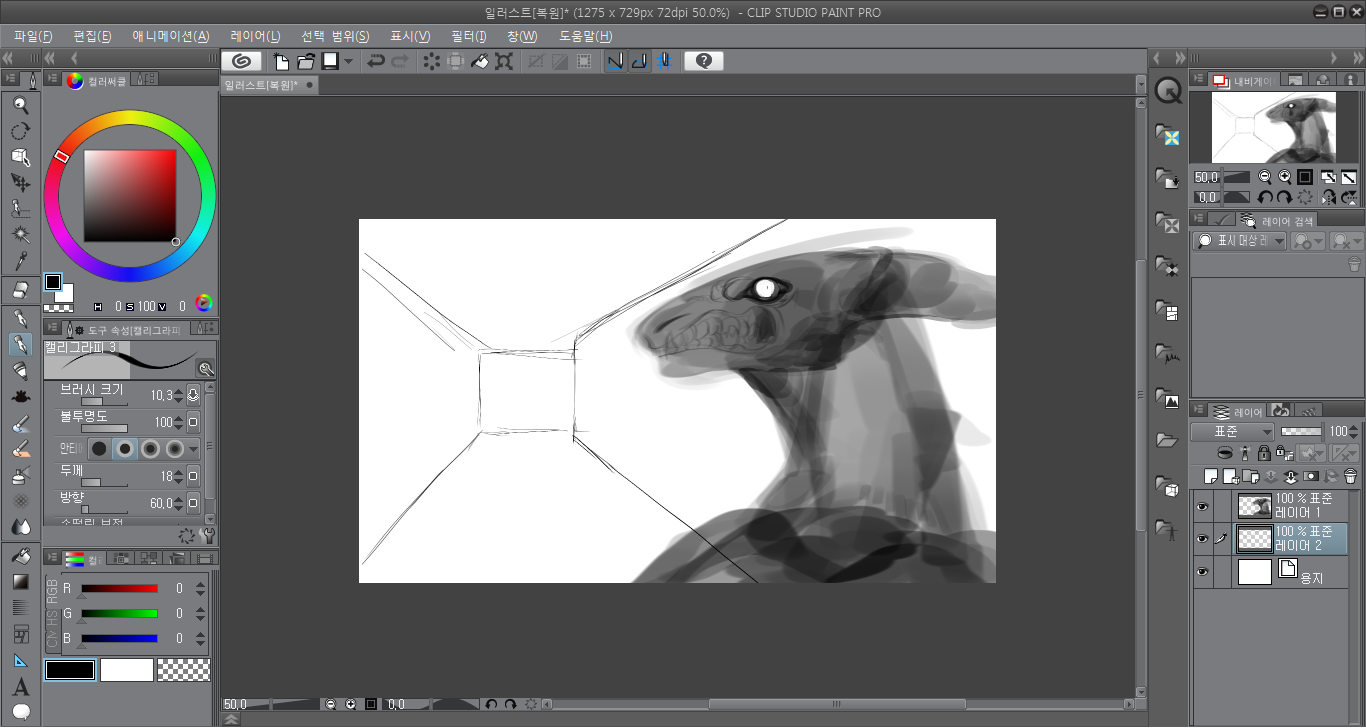The height and width of the screenshot is (728, 1366).
Task: Expand the anti-aliasing options dropdown arrow
Action: 194,449
